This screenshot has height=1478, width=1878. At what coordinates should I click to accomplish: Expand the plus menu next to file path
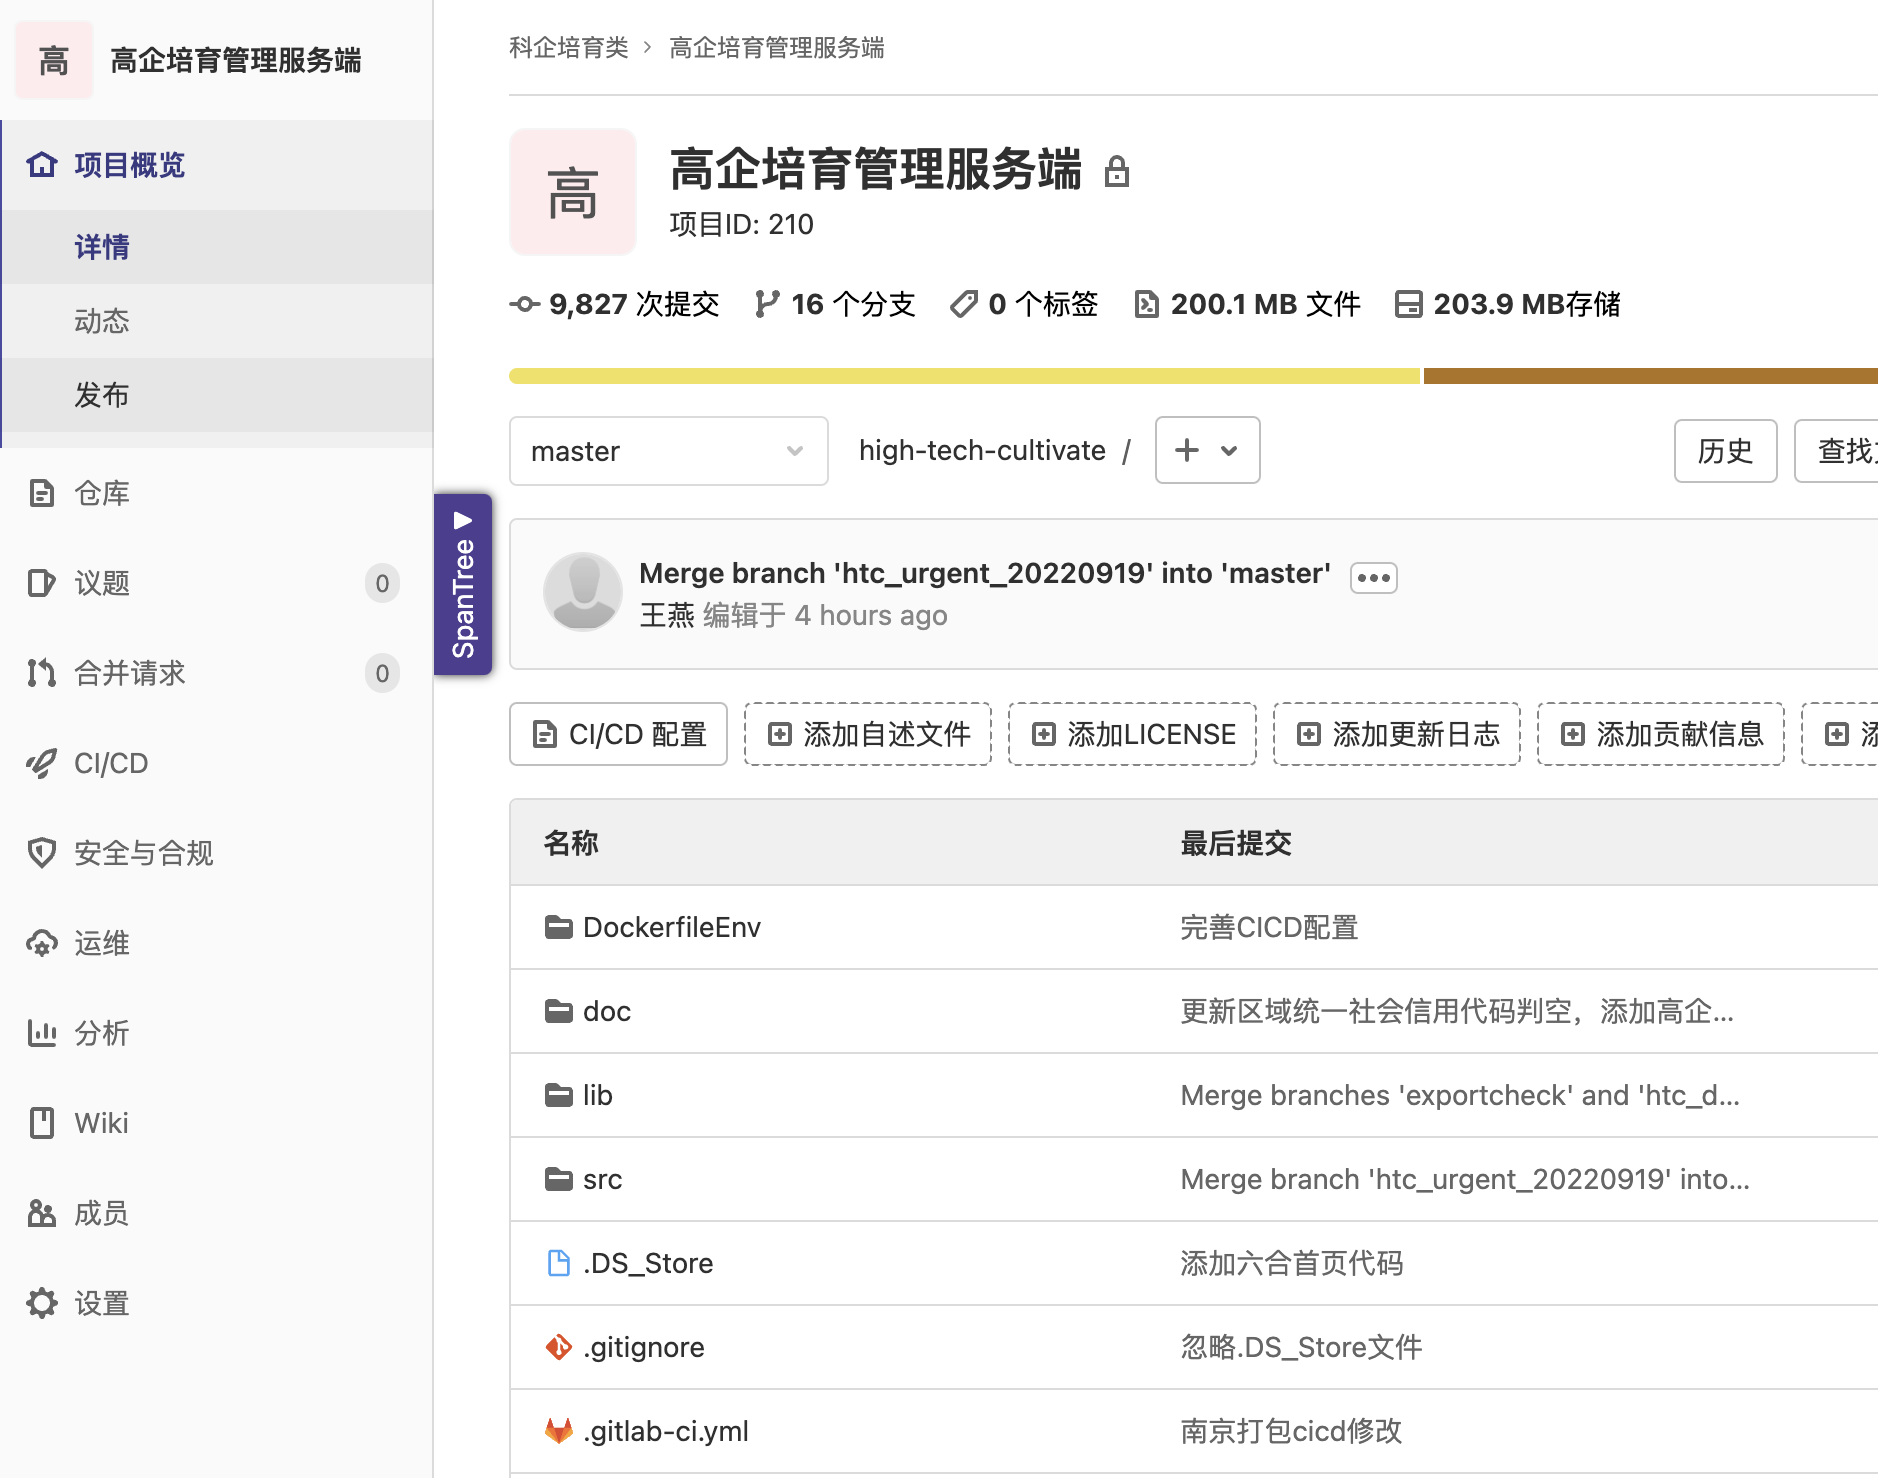pos(1207,450)
